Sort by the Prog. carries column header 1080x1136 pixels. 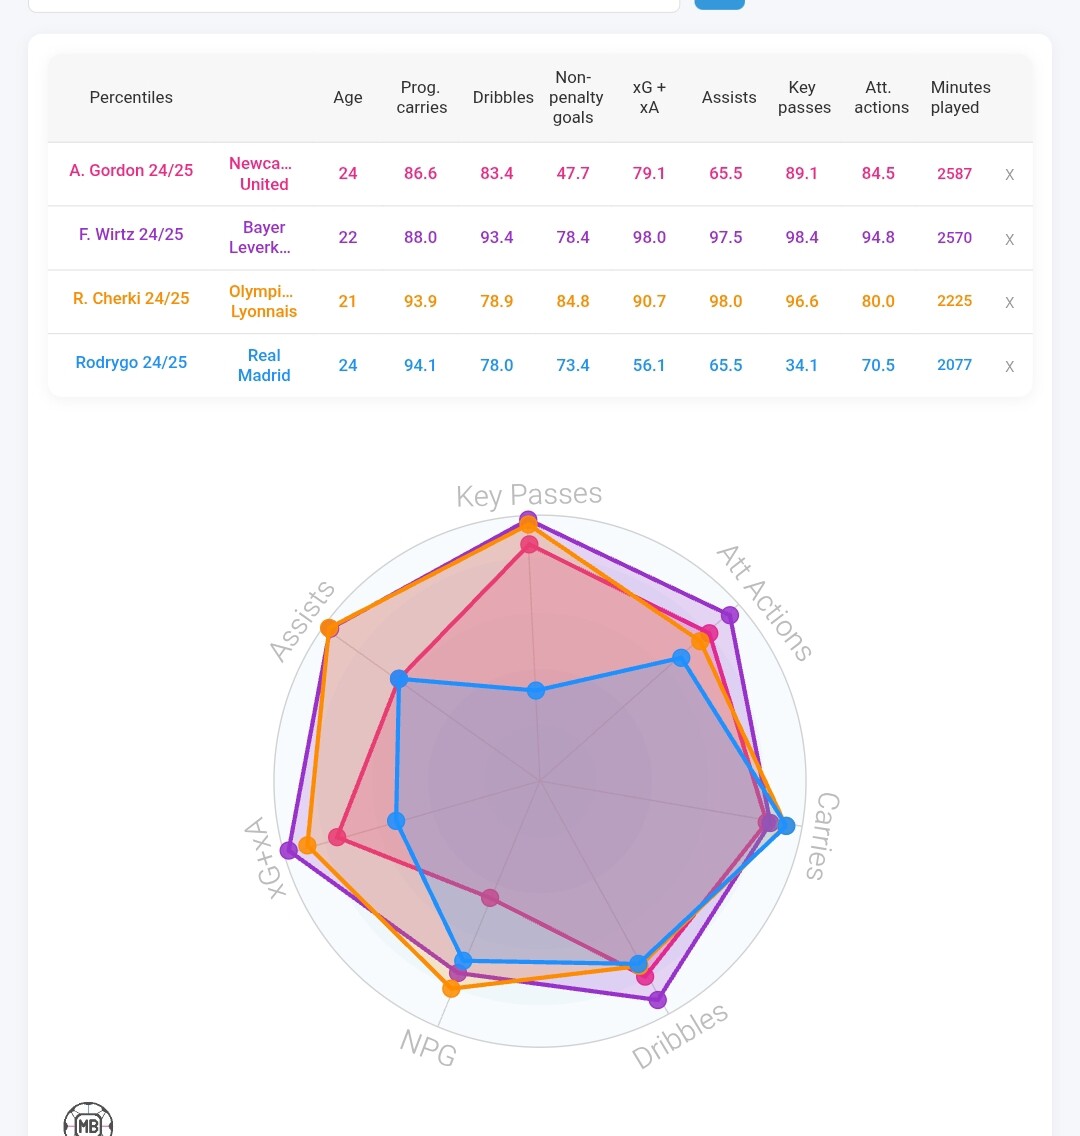coord(421,97)
